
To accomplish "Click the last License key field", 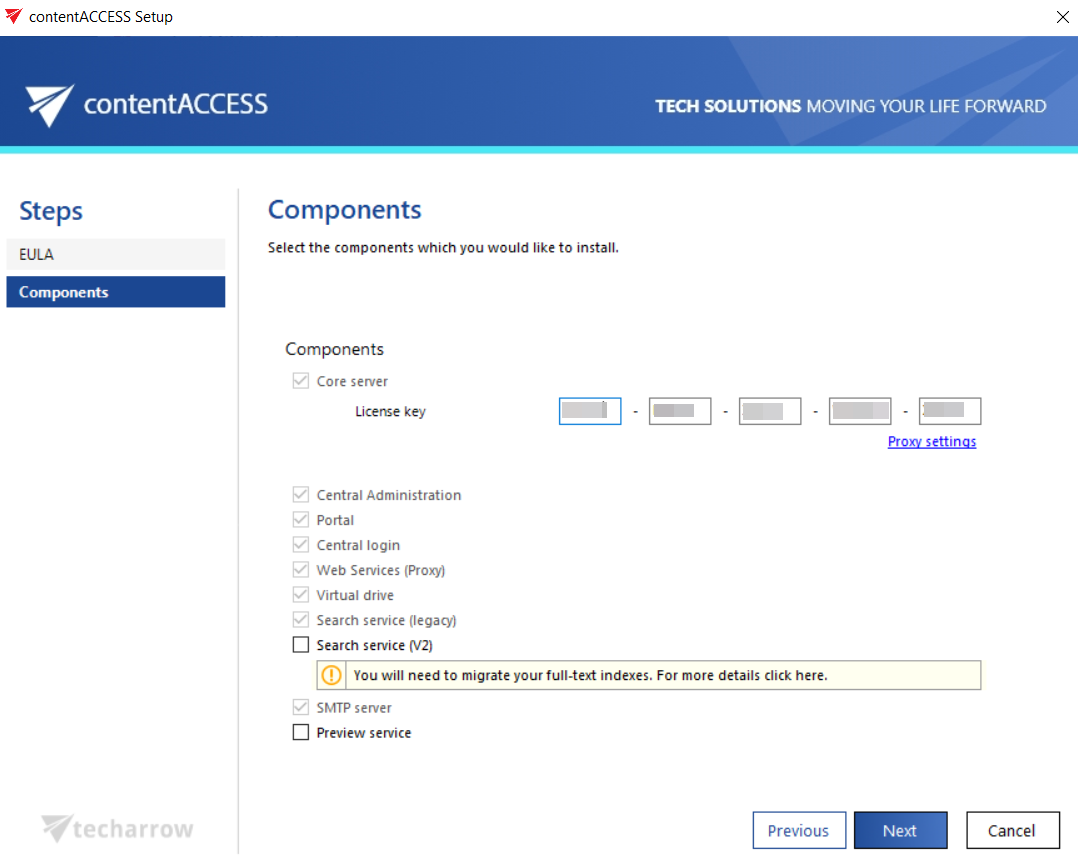I will click(x=949, y=411).
